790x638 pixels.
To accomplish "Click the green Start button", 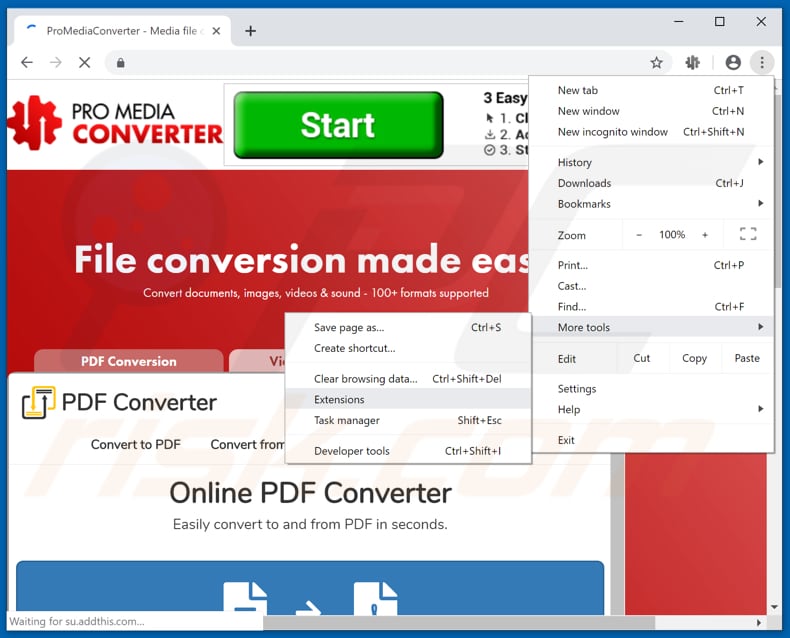I will 338,125.
